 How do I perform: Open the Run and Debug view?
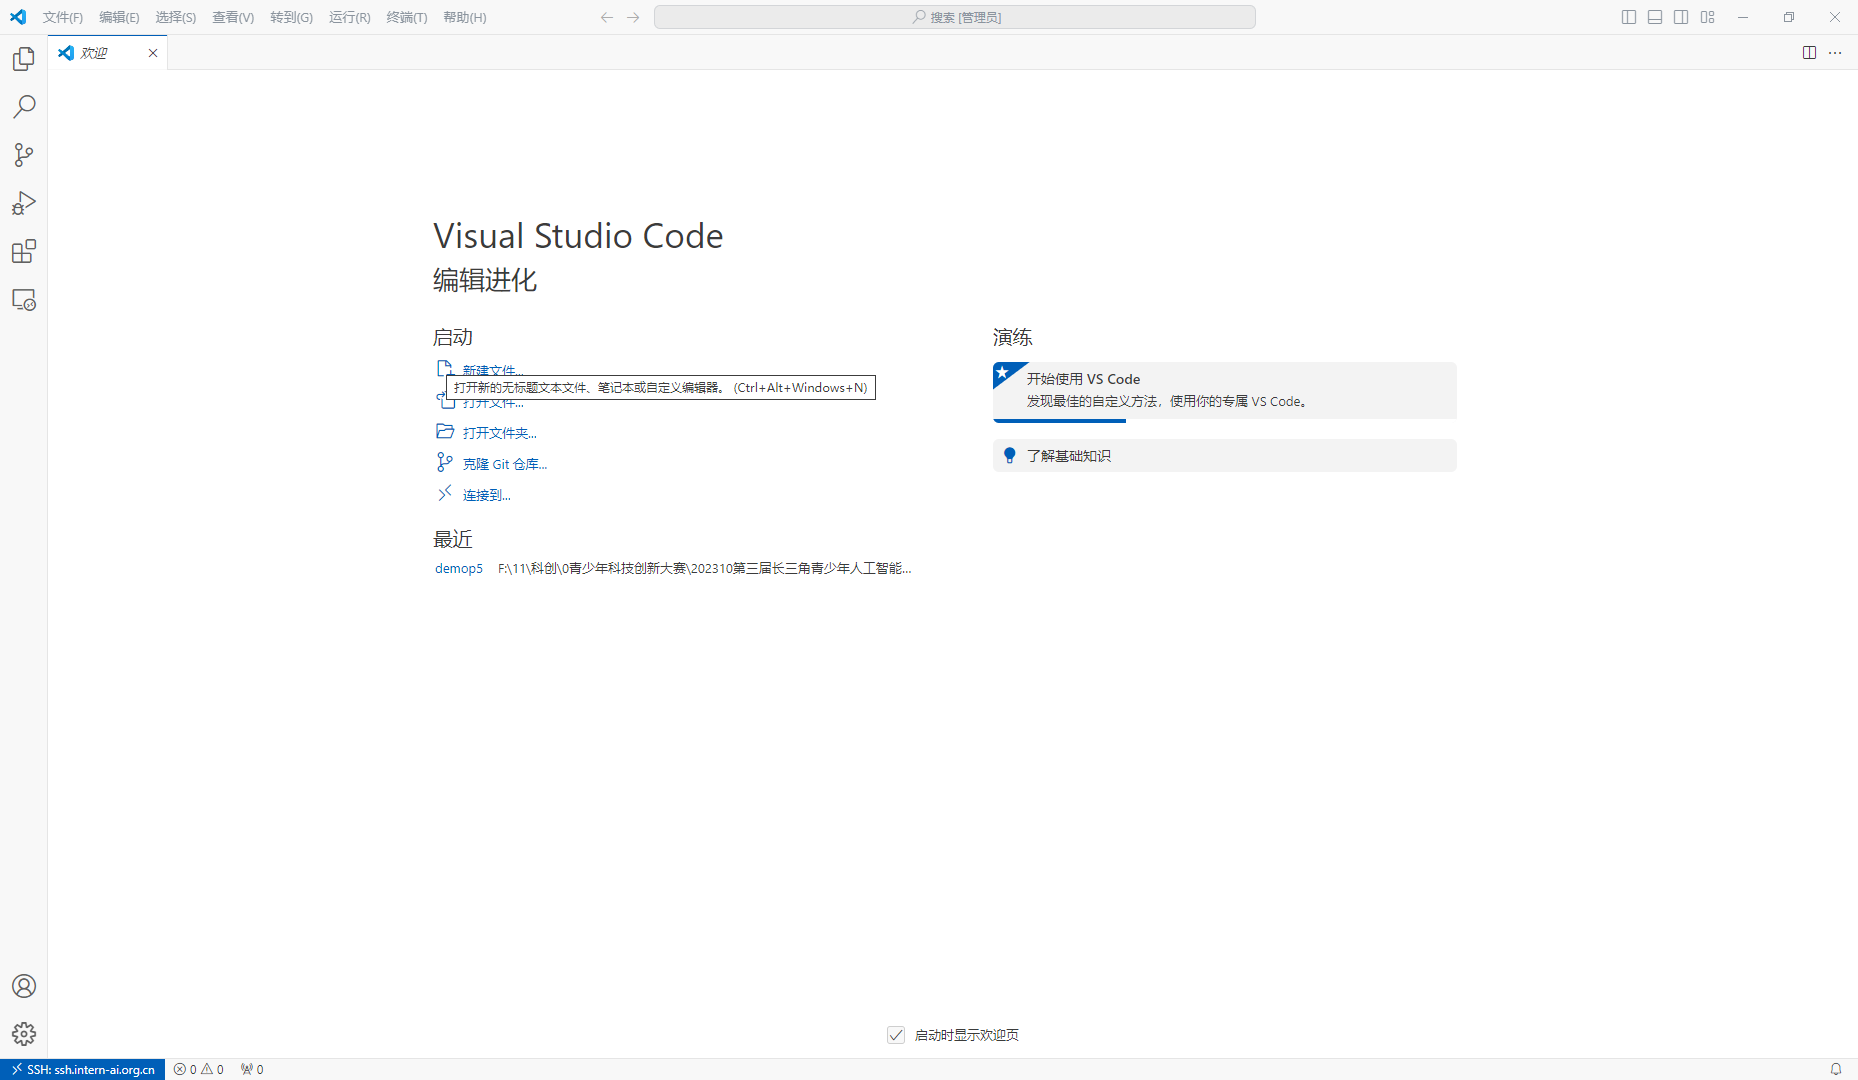click(x=24, y=203)
